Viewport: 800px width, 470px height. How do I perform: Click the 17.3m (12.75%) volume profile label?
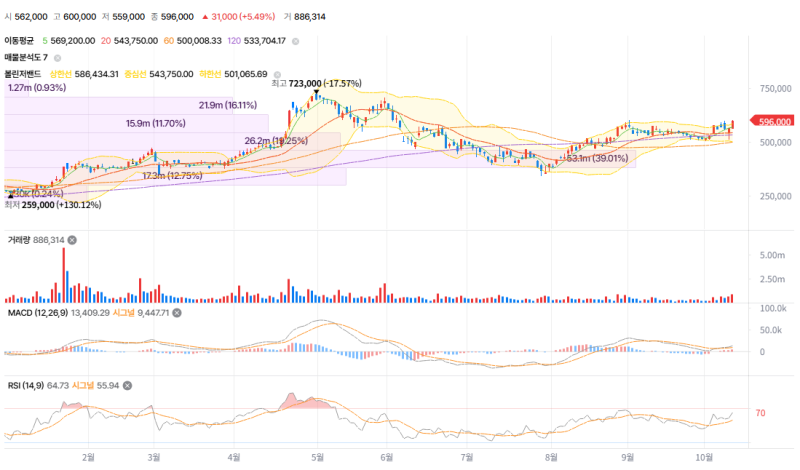tap(172, 176)
